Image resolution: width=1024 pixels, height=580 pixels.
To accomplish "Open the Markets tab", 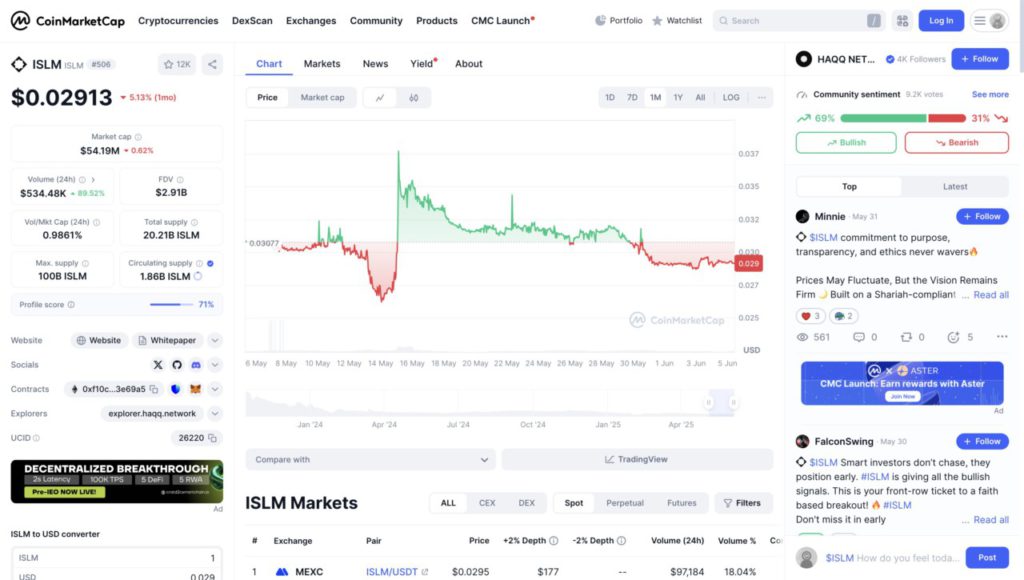I will 322,64.
